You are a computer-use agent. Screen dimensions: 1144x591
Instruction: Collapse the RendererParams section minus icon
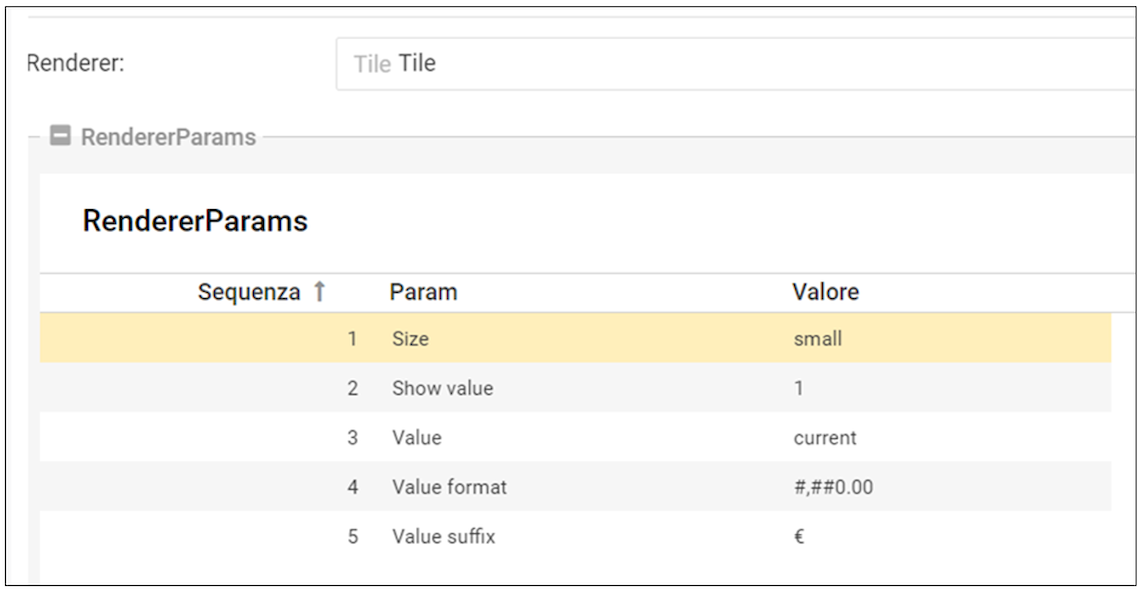click(60, 136)
